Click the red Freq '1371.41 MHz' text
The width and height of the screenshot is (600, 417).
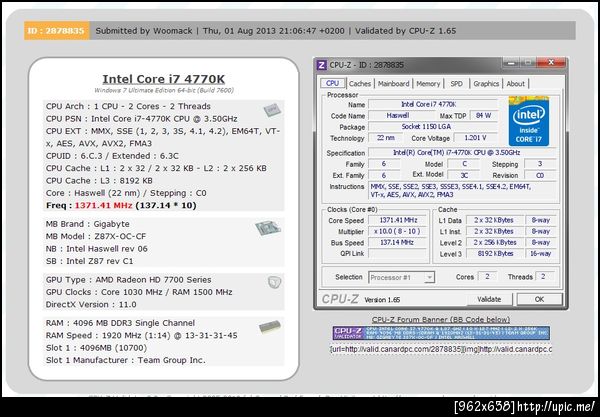pos(103,205)
